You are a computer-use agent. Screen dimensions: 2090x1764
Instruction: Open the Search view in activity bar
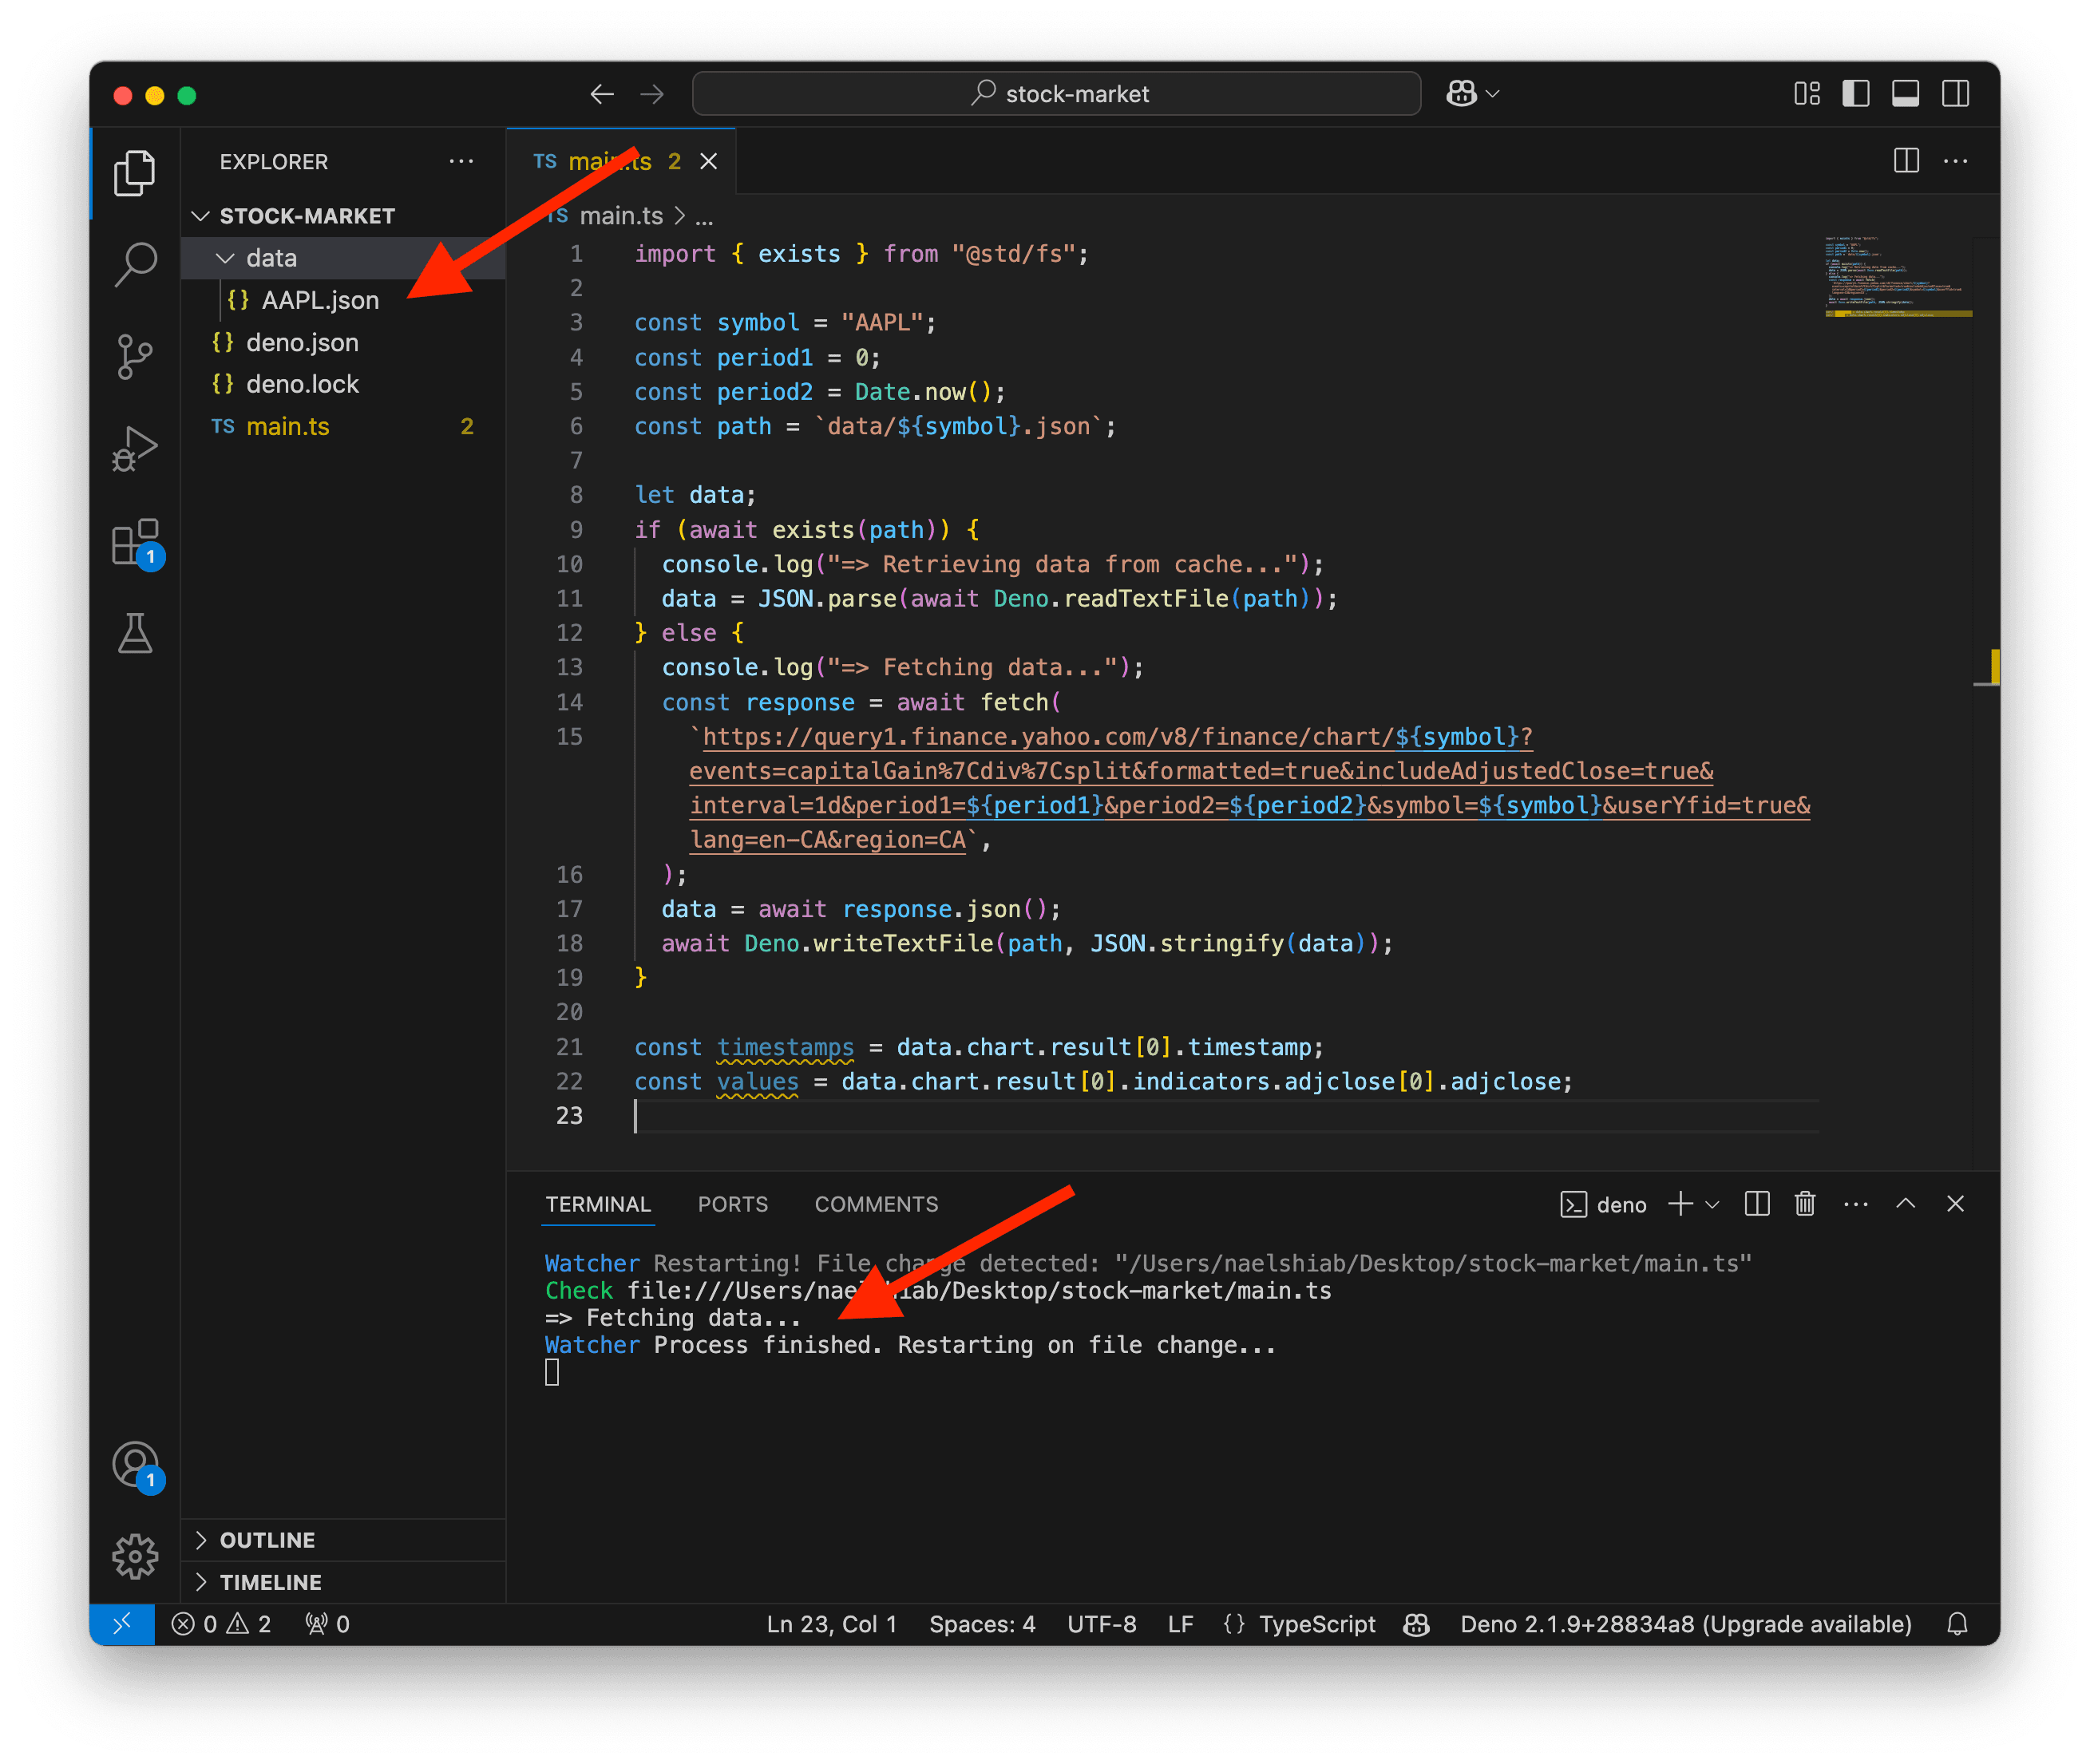[x=134, y=264]
